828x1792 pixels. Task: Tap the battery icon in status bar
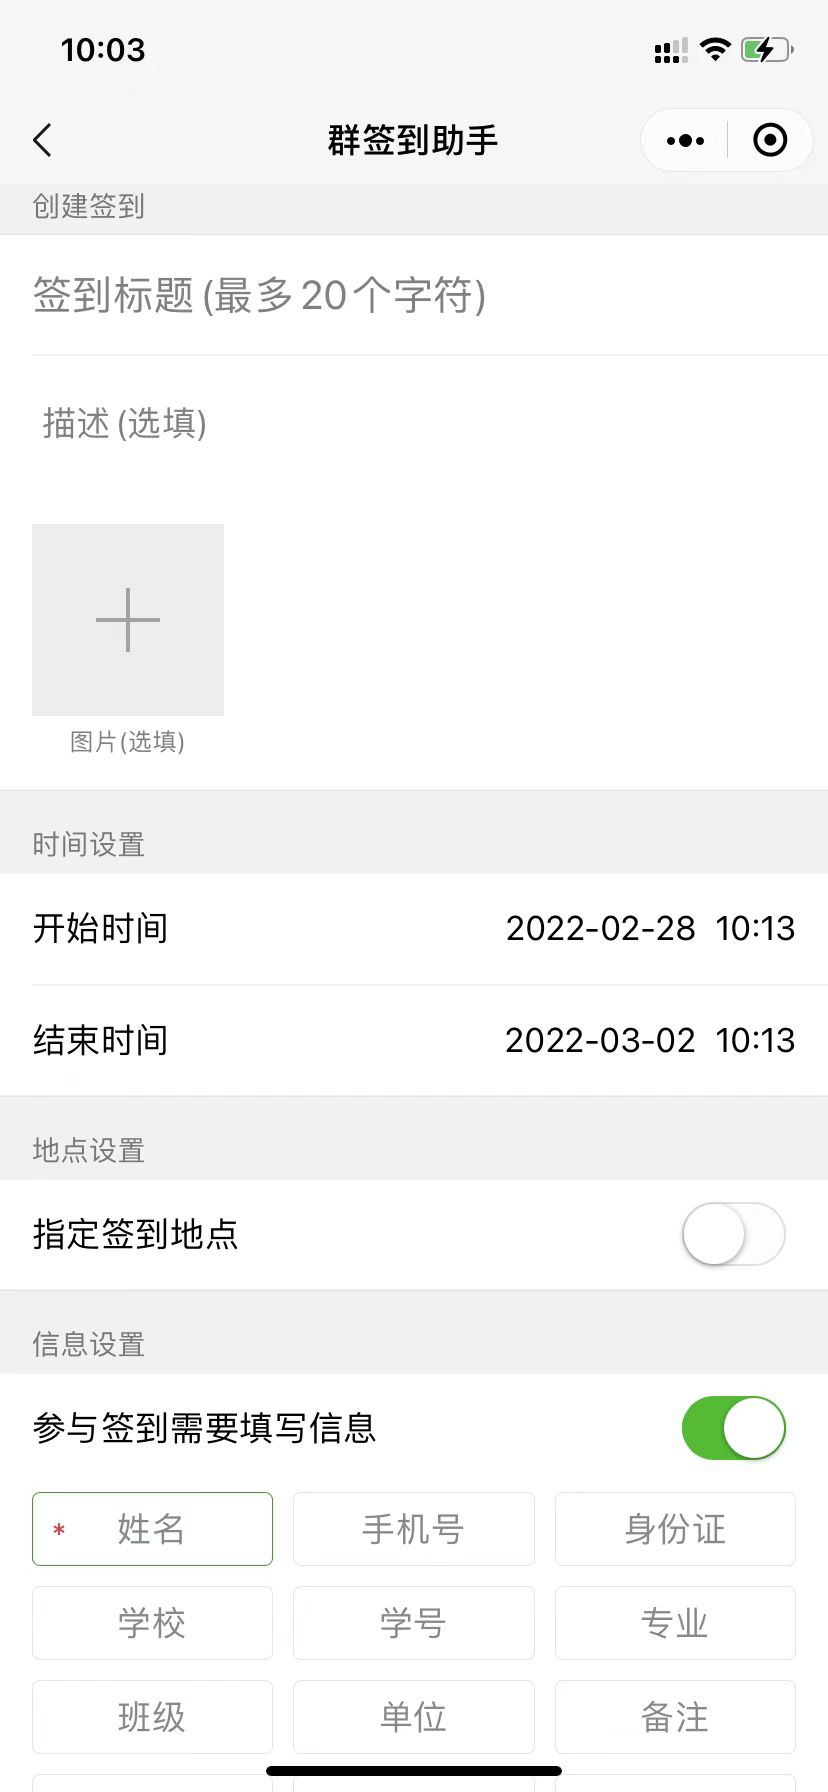766,50
